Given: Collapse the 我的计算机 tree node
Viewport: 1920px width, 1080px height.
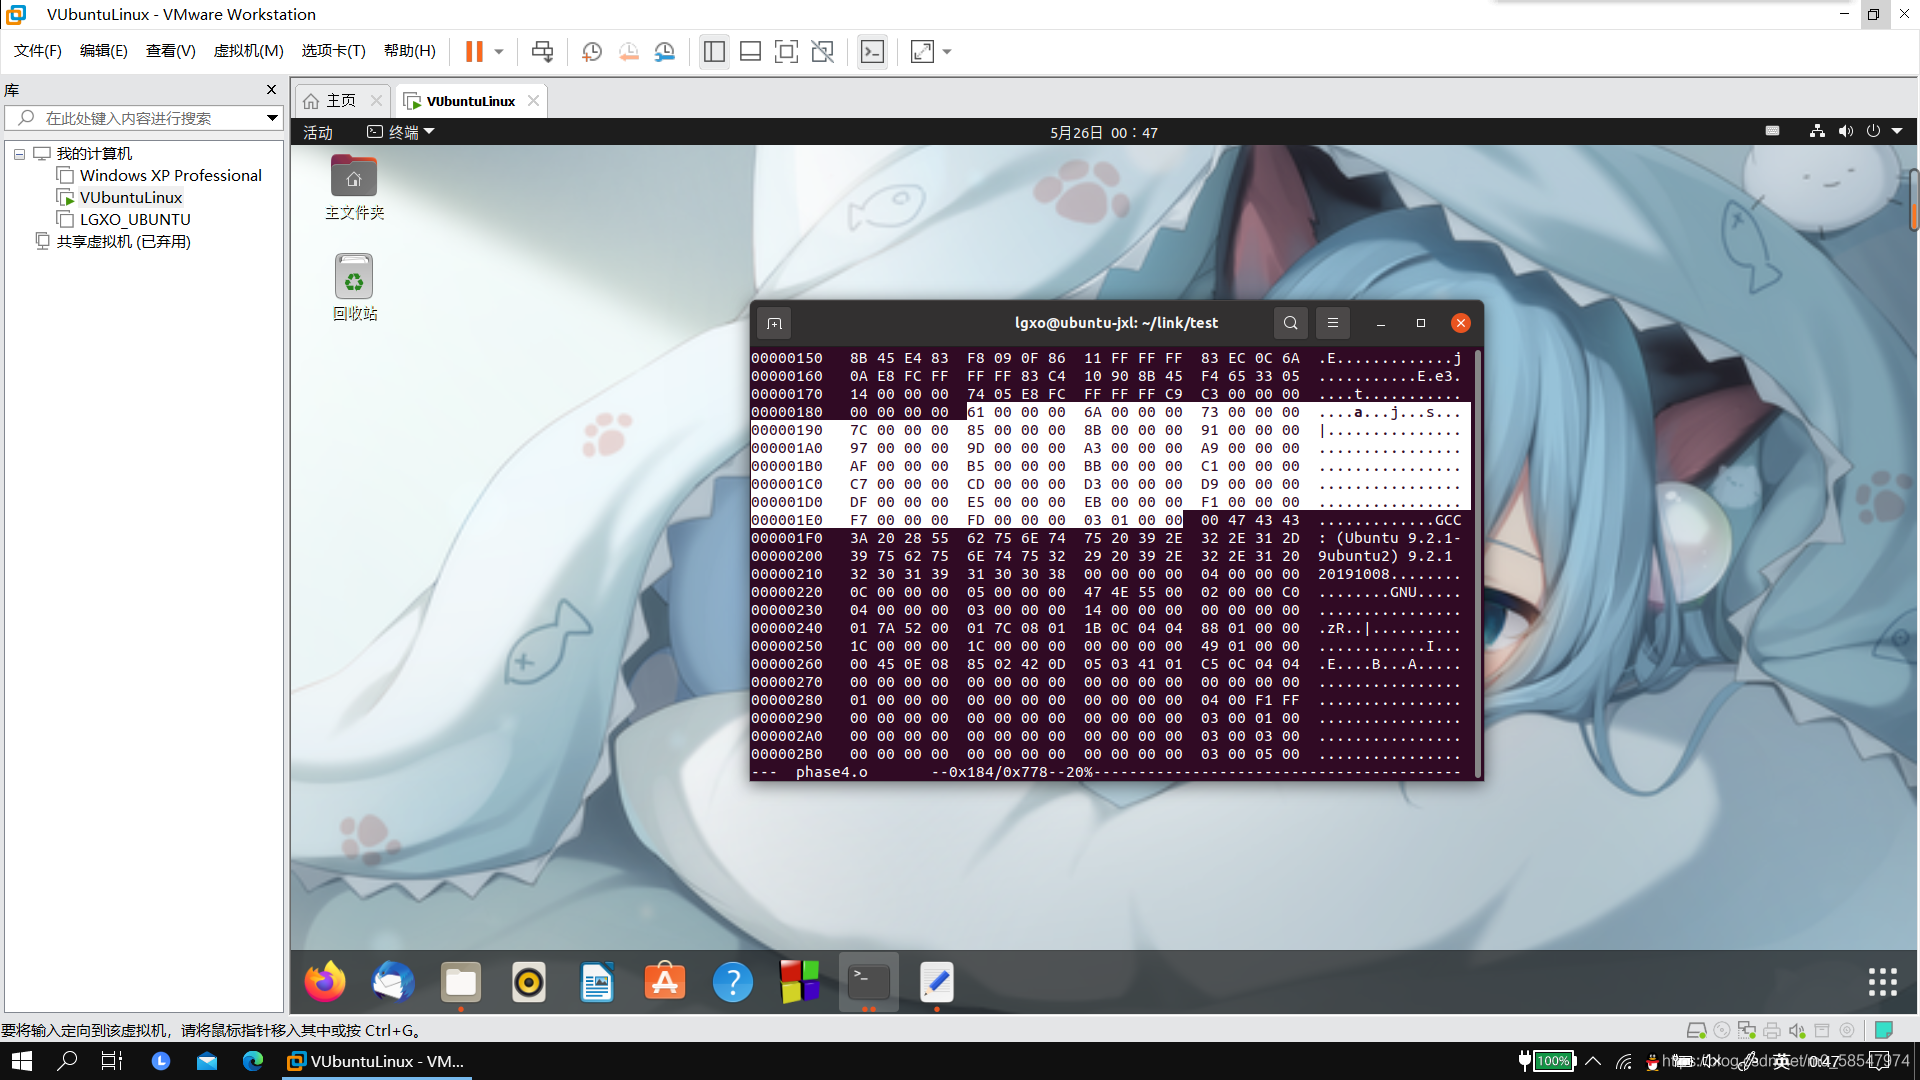Looking at the screenshot, I should pos(19,154).
